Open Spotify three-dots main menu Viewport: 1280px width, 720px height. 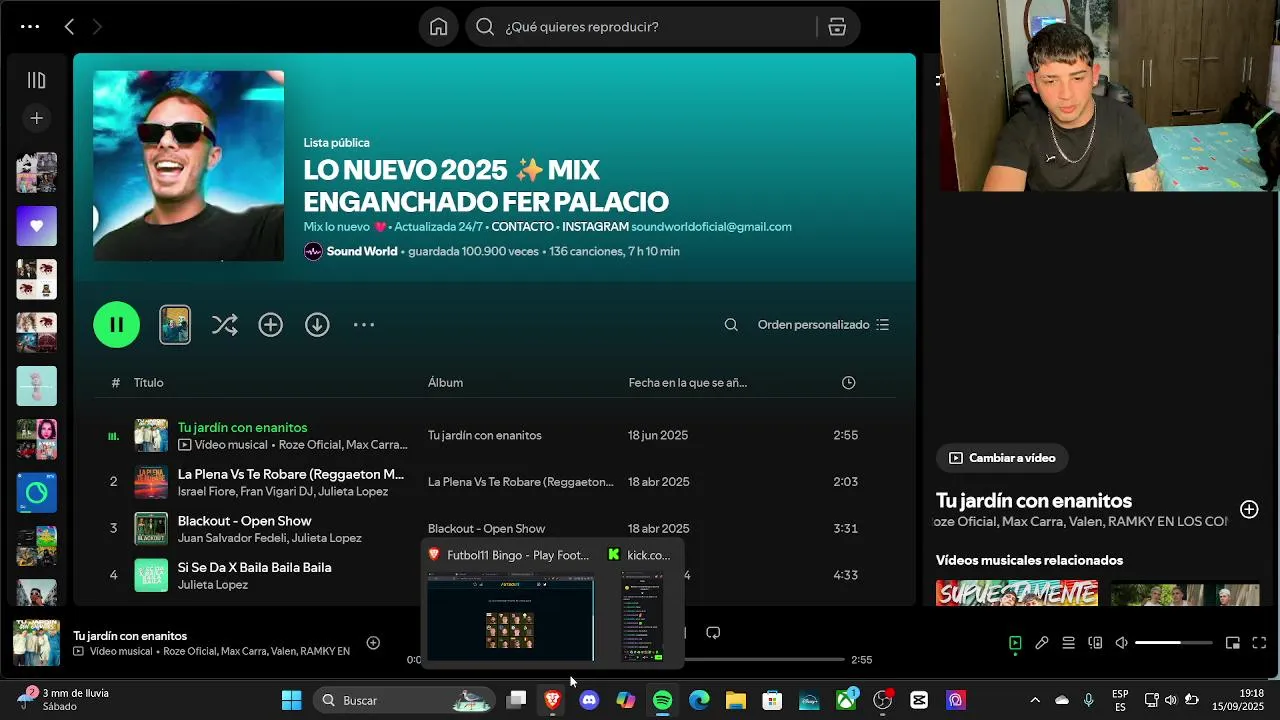click(x=30, y=27)
